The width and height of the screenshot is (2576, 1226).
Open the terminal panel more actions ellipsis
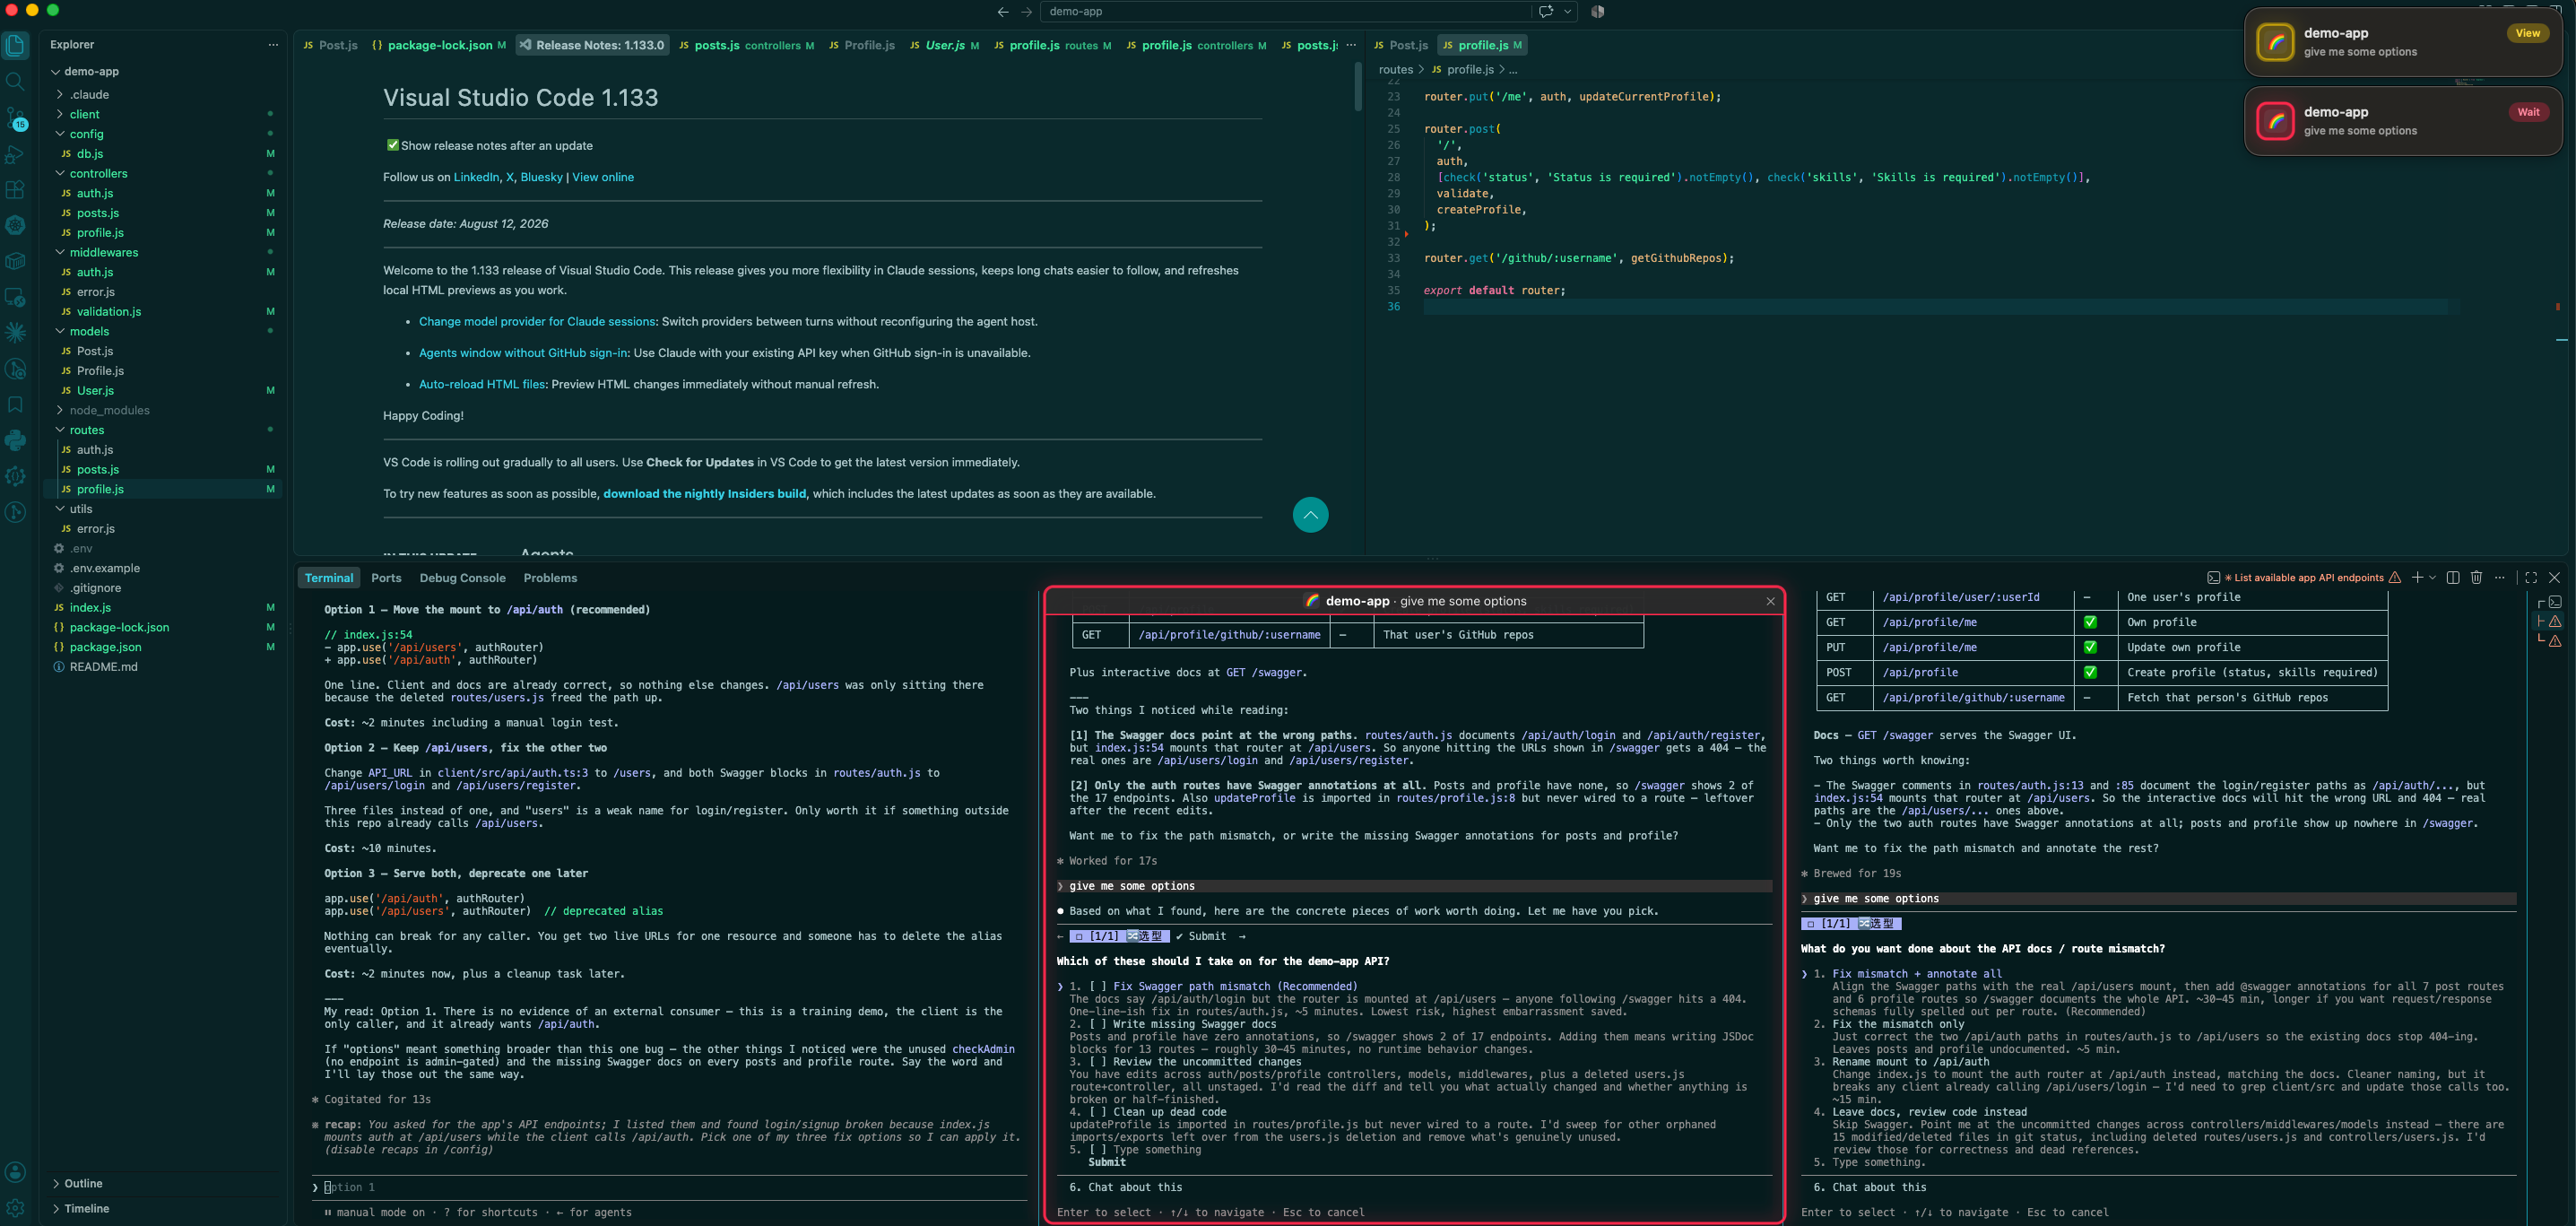pyautogui.click(x=2499, y=577)
